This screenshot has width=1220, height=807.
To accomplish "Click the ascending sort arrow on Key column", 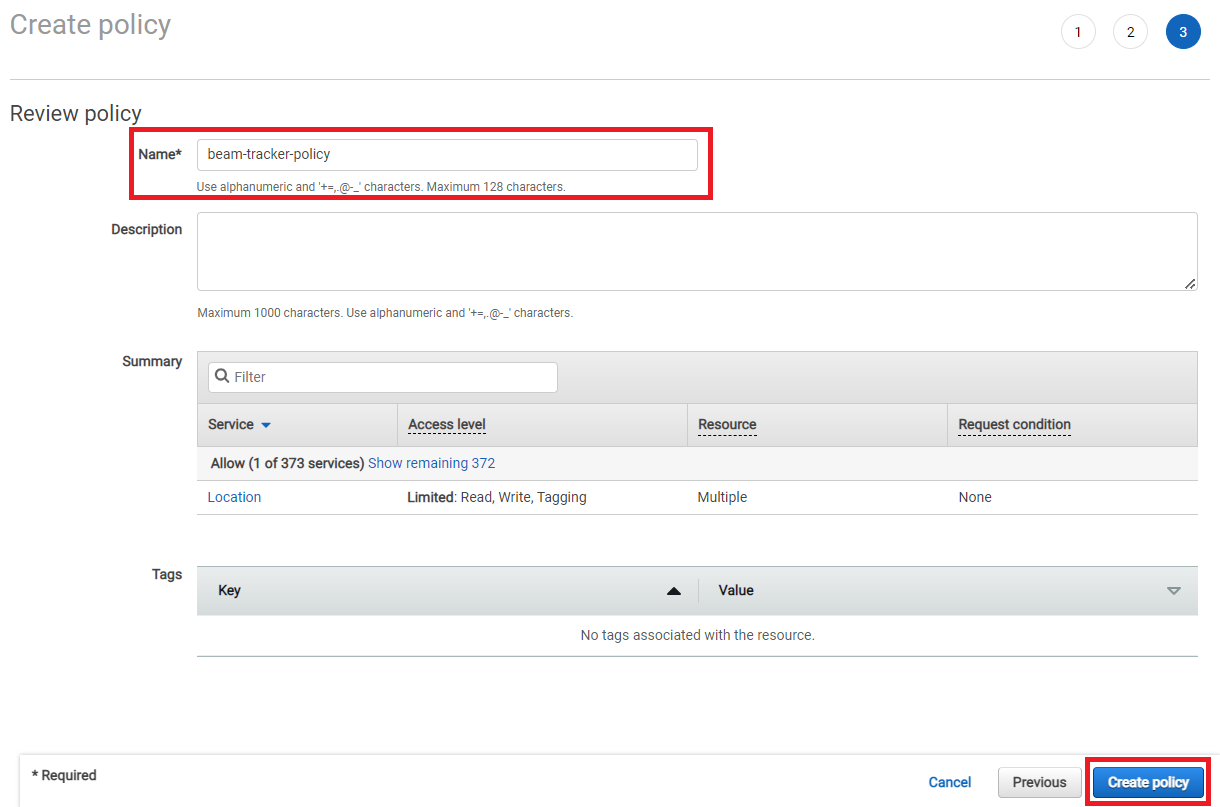I will click(673, 590).
